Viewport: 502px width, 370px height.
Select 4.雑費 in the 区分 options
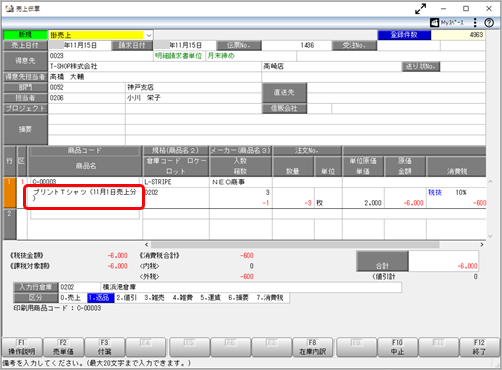click(182, 298)
